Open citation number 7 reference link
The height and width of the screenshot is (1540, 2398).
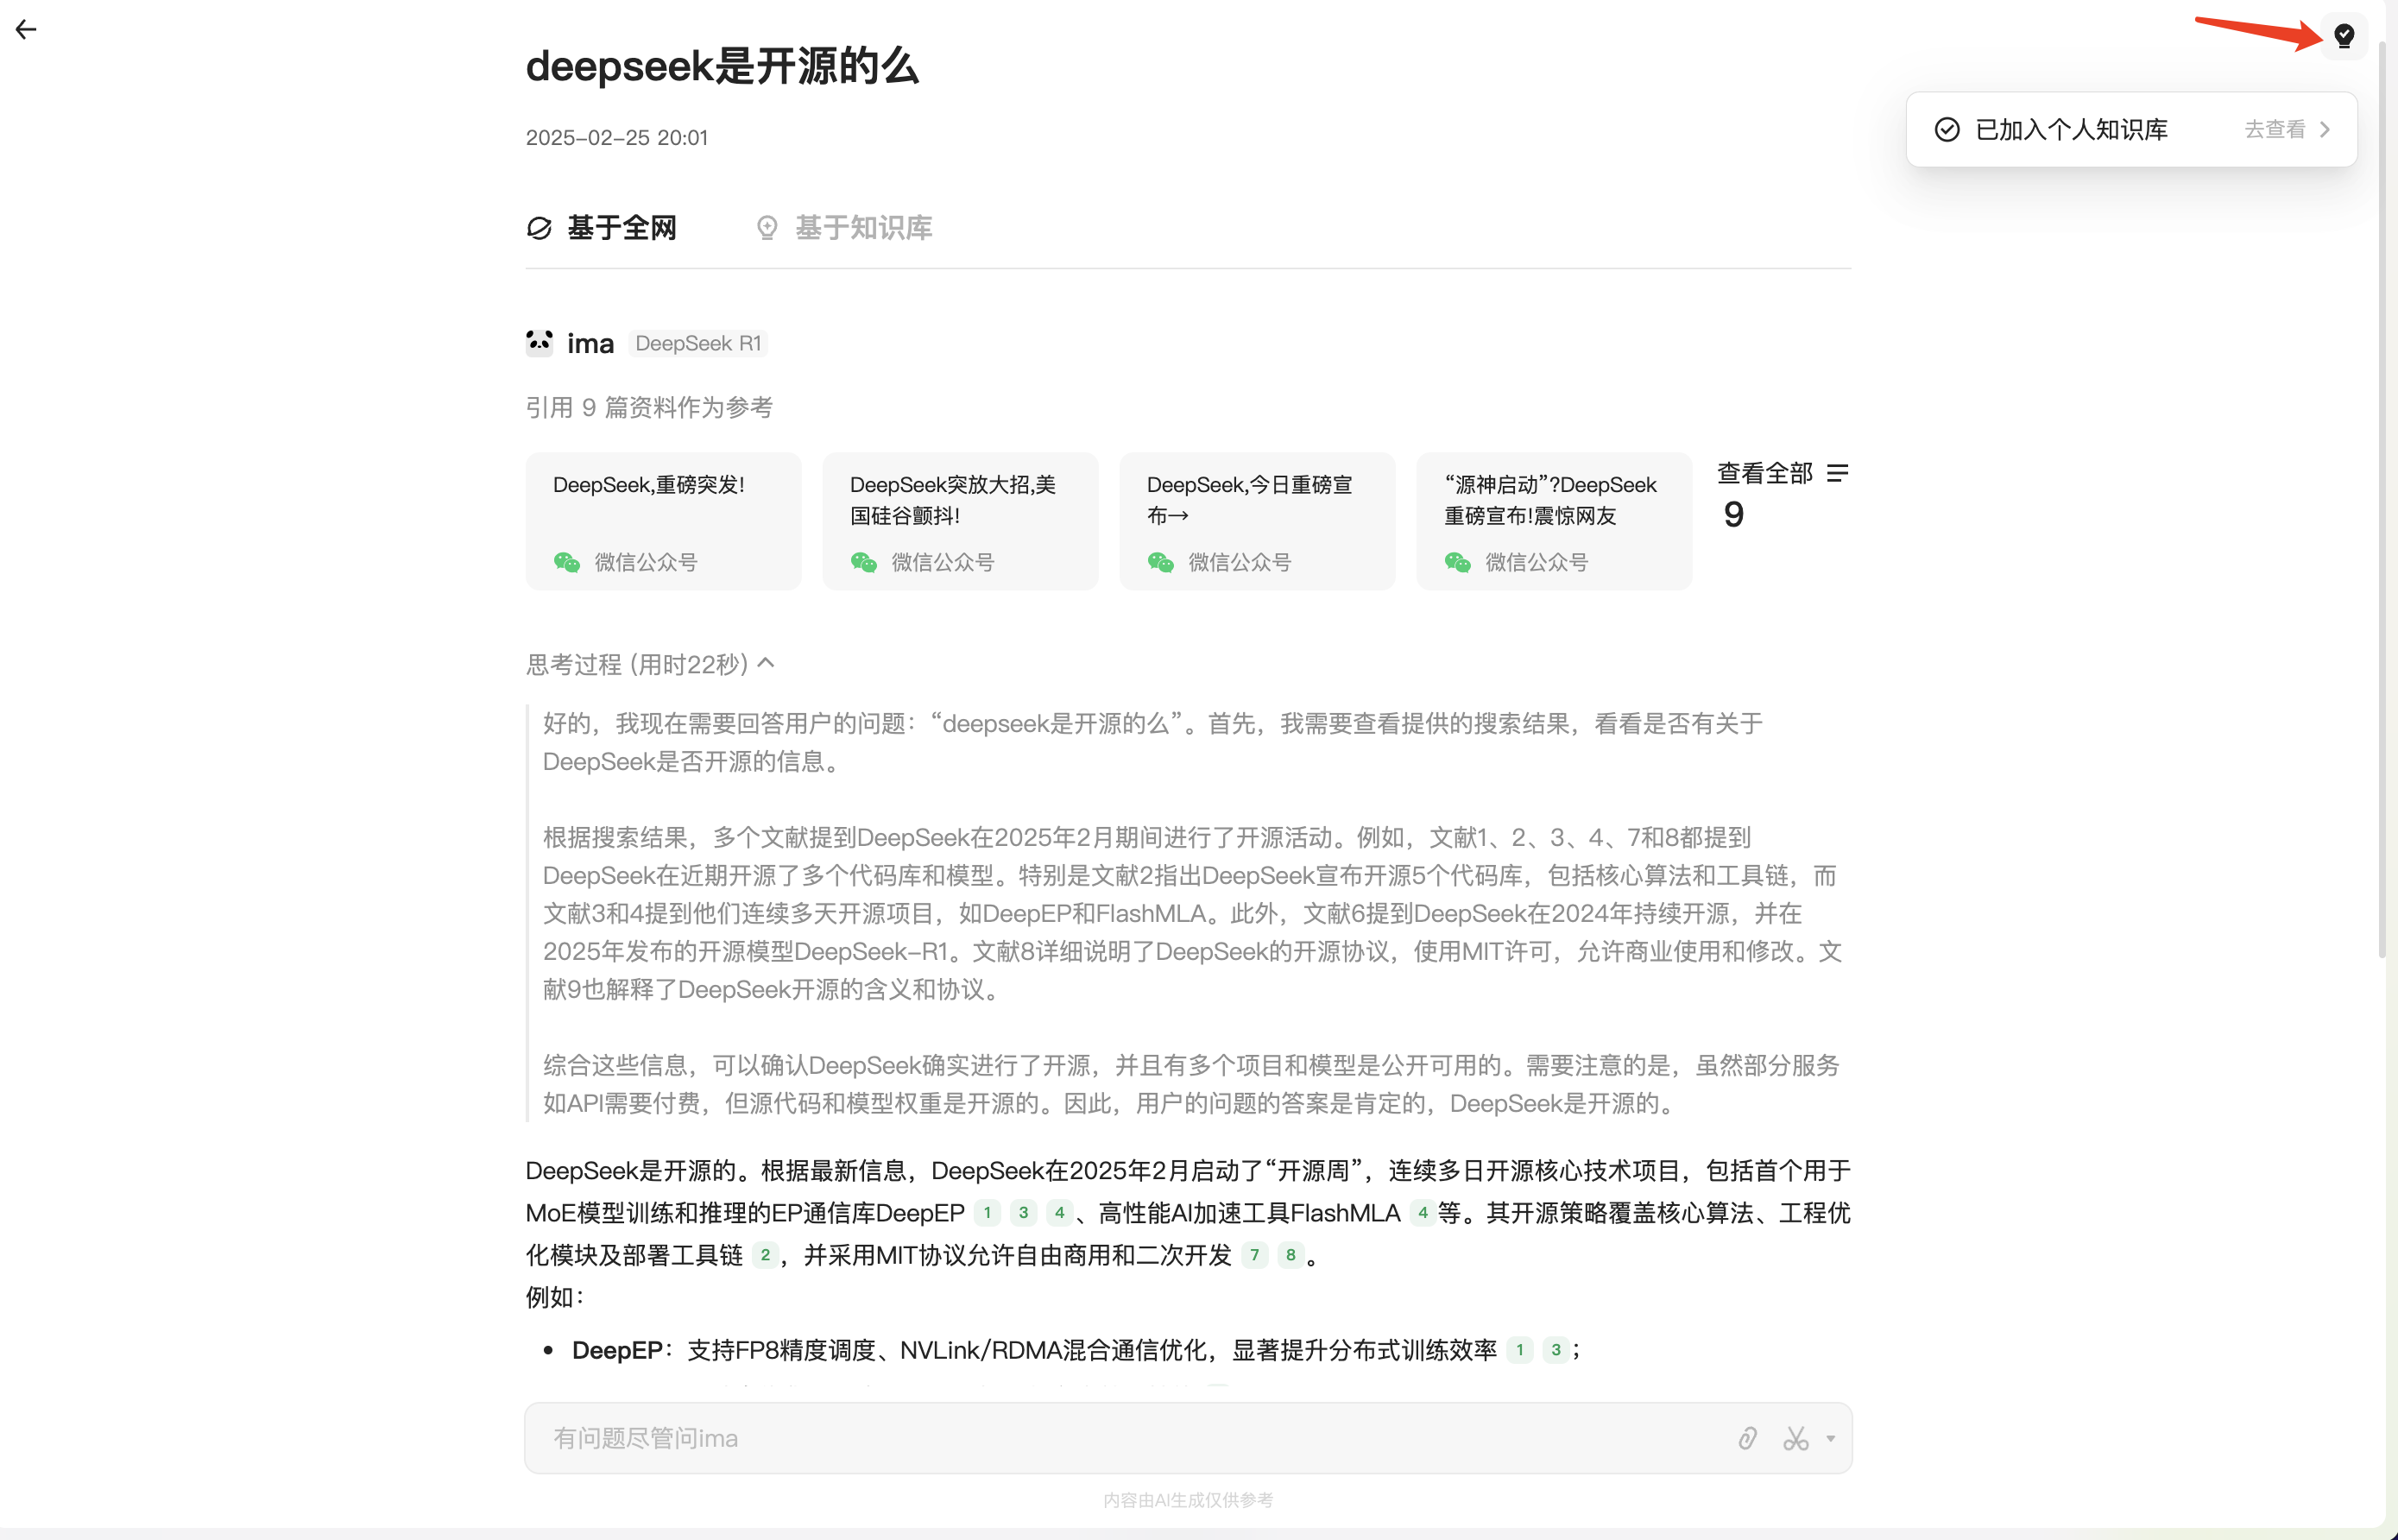pos(1254,1255)
